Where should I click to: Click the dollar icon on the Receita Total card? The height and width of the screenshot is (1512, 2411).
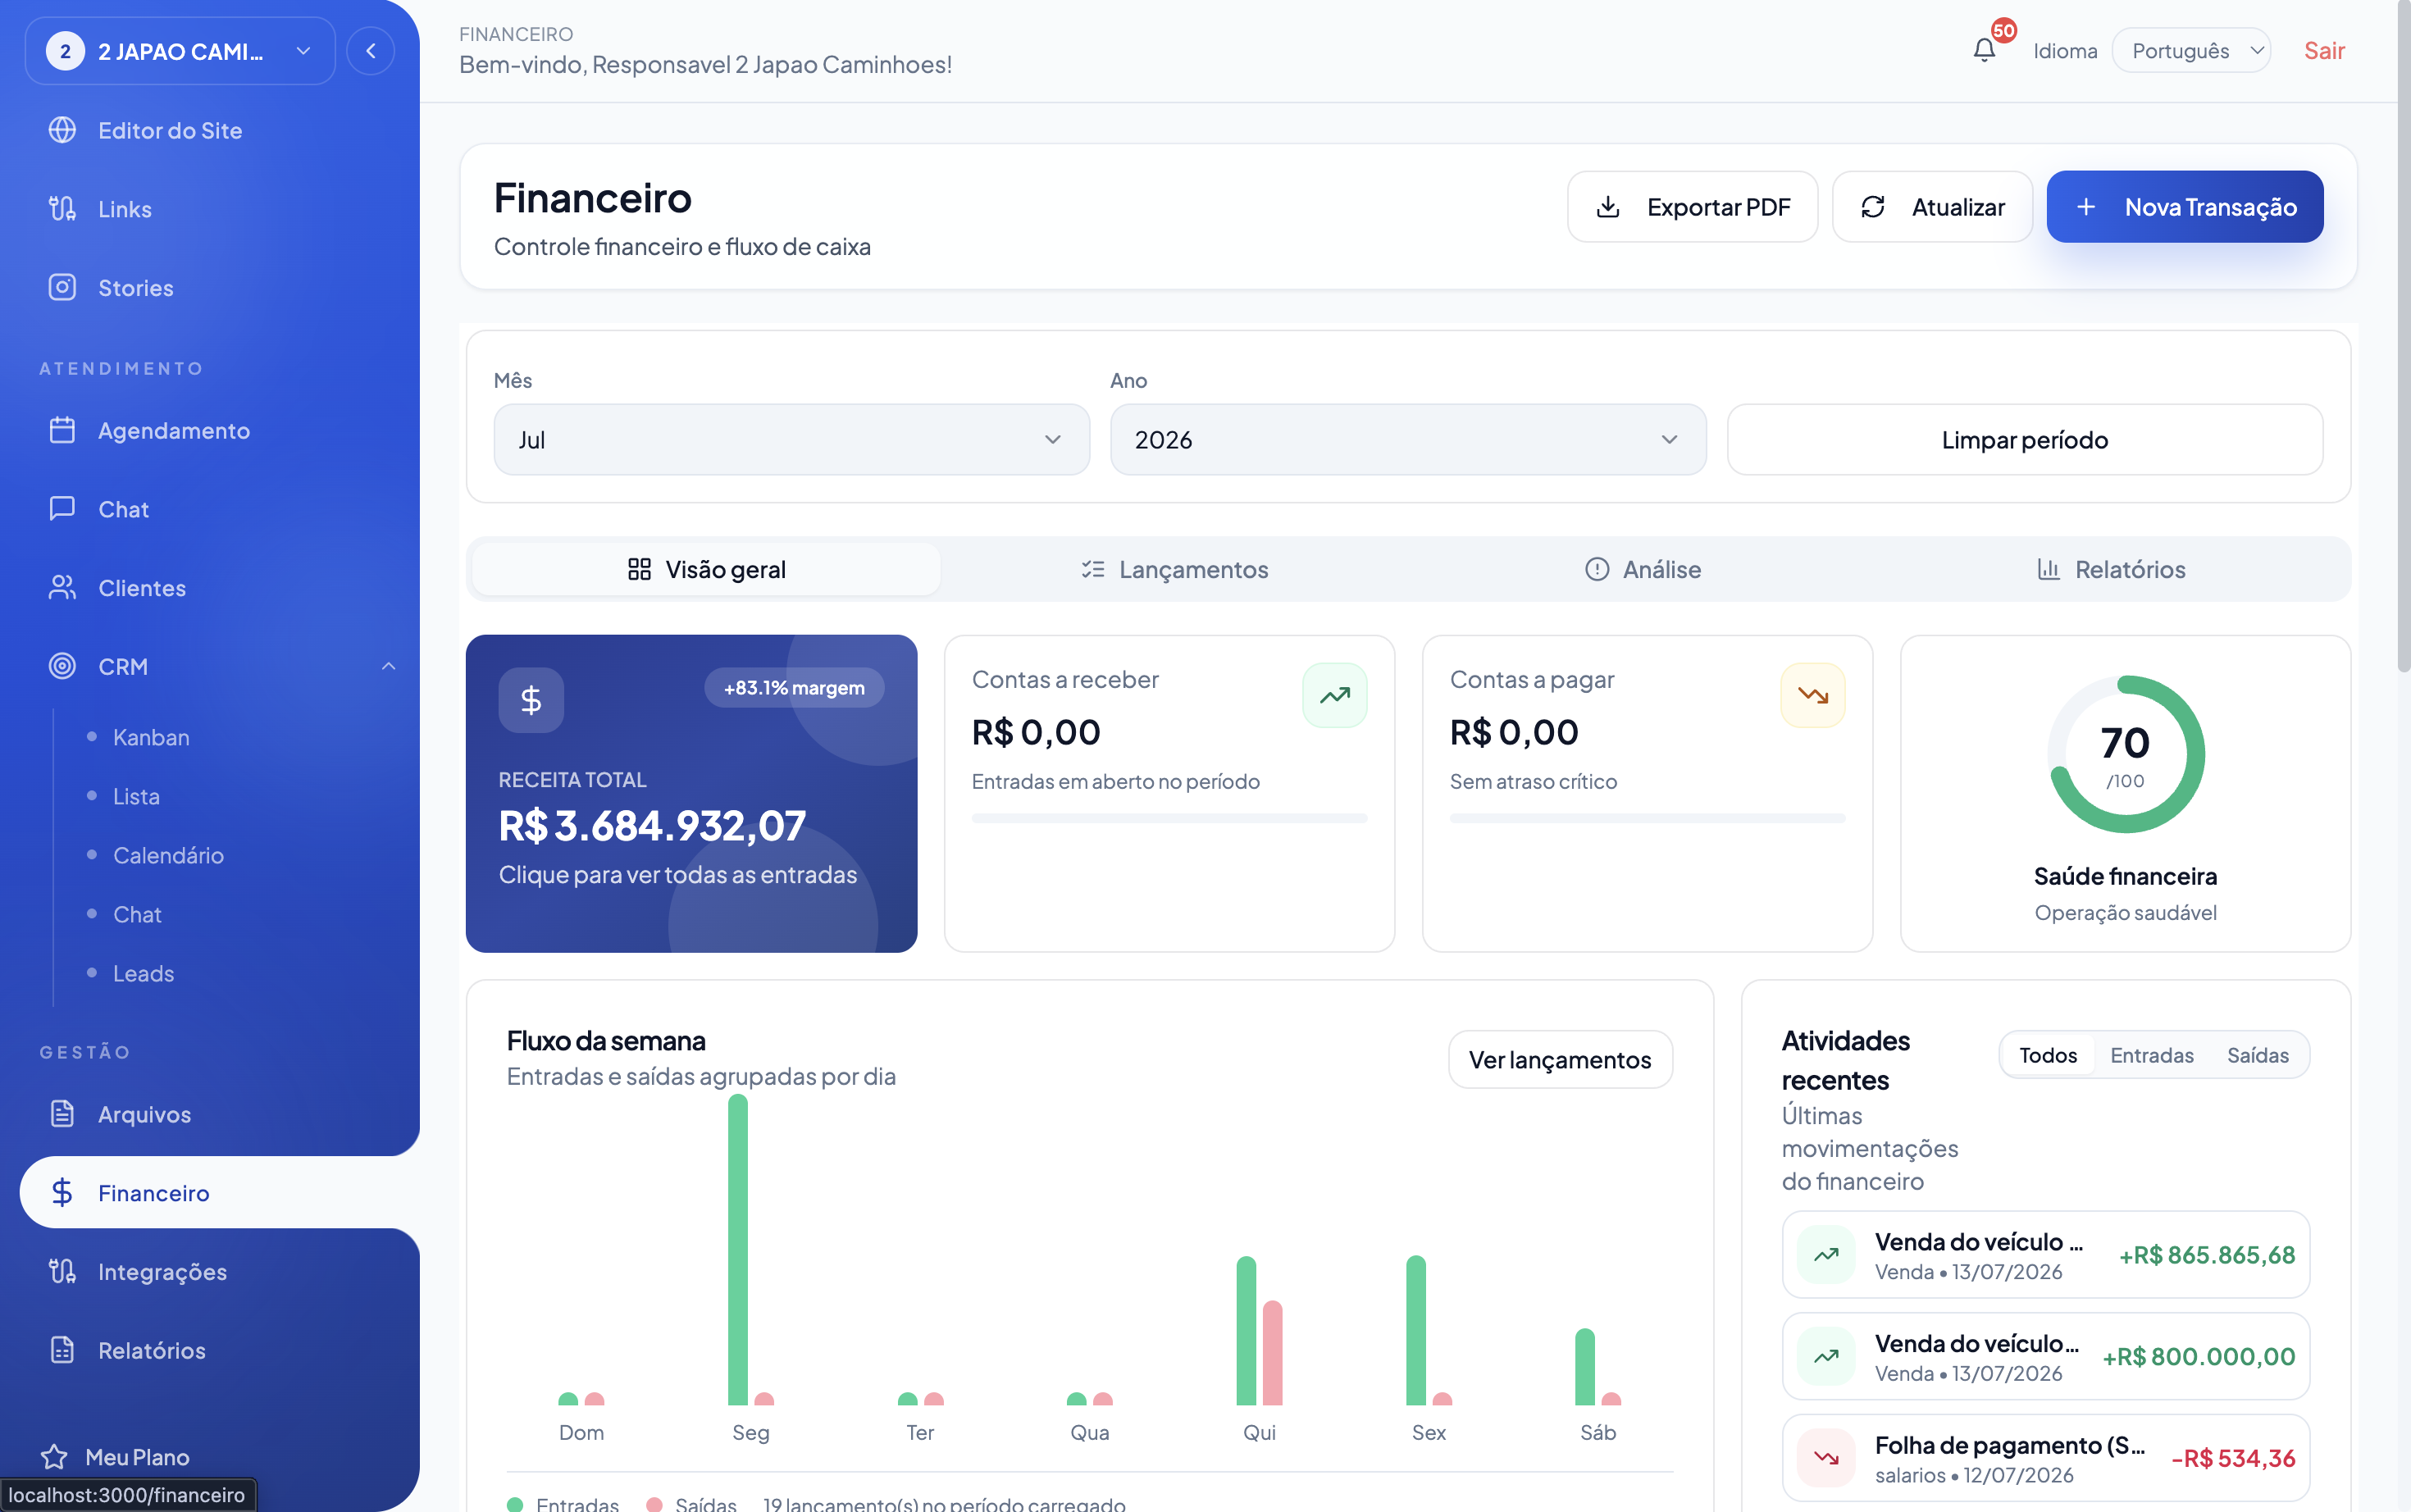tap(531, 700)
